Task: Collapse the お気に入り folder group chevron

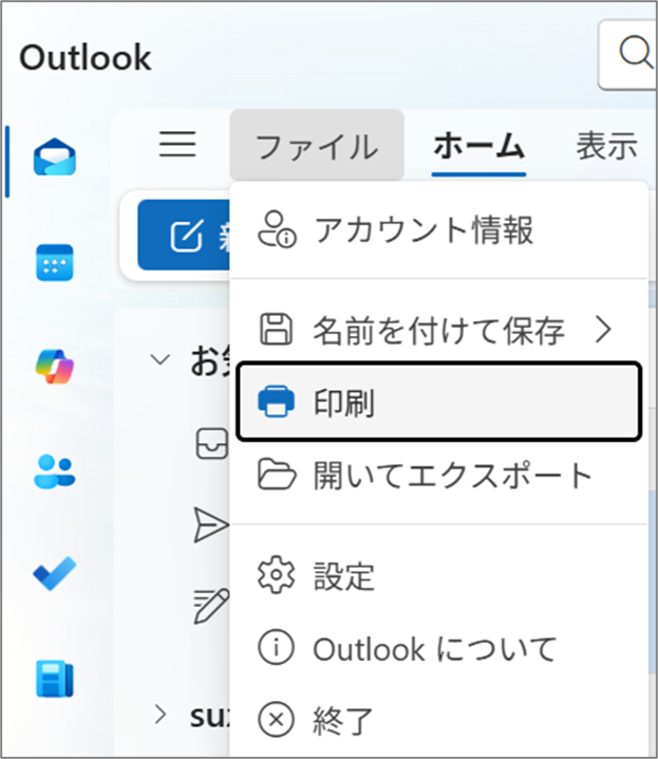Action: point(160,360)
